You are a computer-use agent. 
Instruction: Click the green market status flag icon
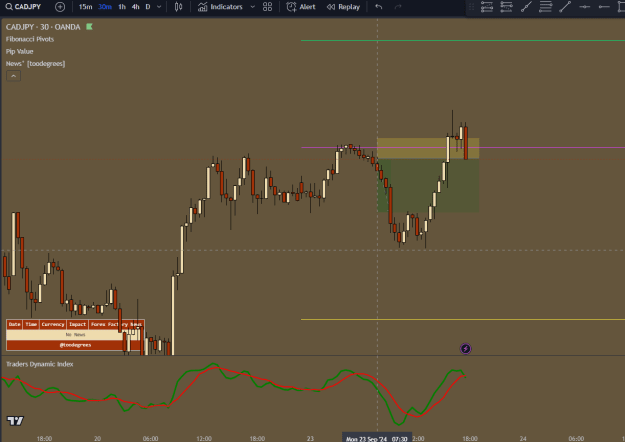click(x=89, y=27)
